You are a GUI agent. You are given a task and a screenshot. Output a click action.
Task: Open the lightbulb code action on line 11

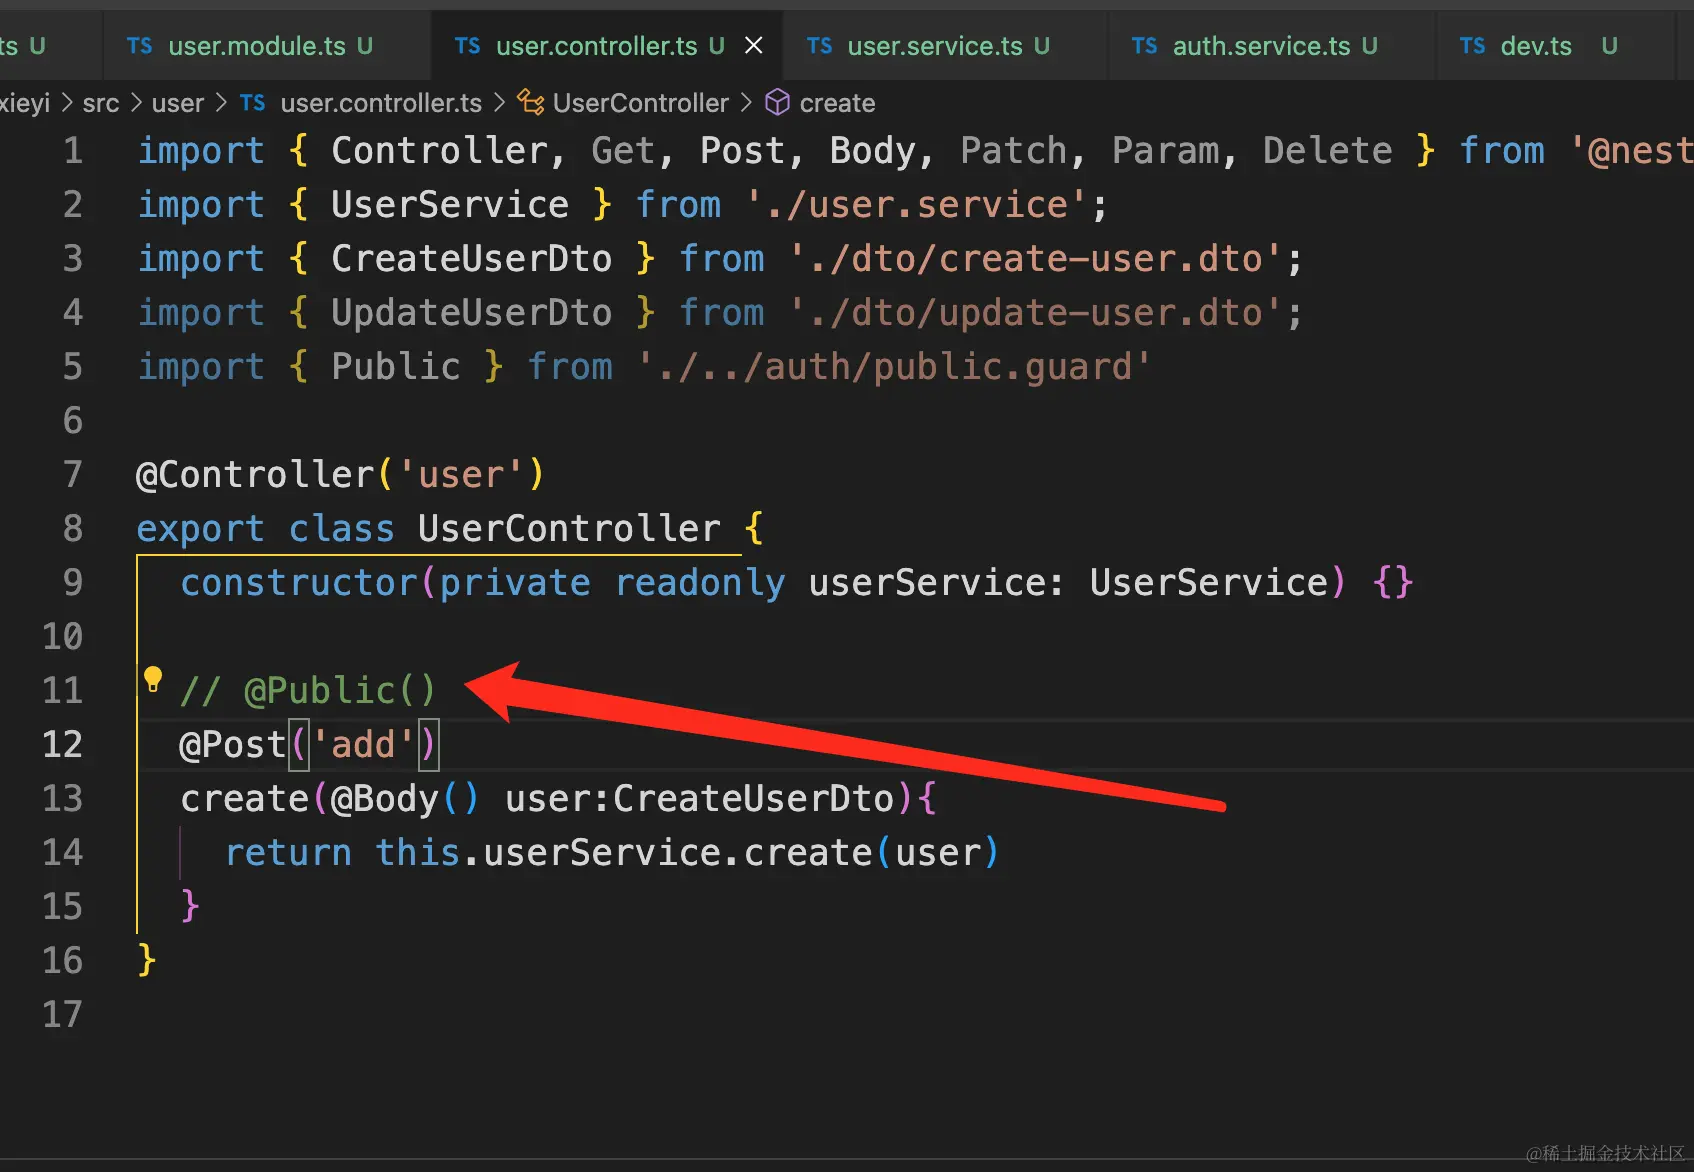(153, 679)
